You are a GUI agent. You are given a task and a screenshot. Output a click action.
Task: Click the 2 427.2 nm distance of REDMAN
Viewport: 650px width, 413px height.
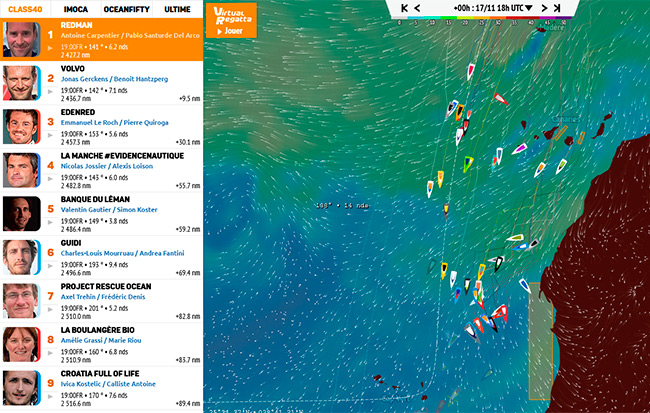coord(75,55)
